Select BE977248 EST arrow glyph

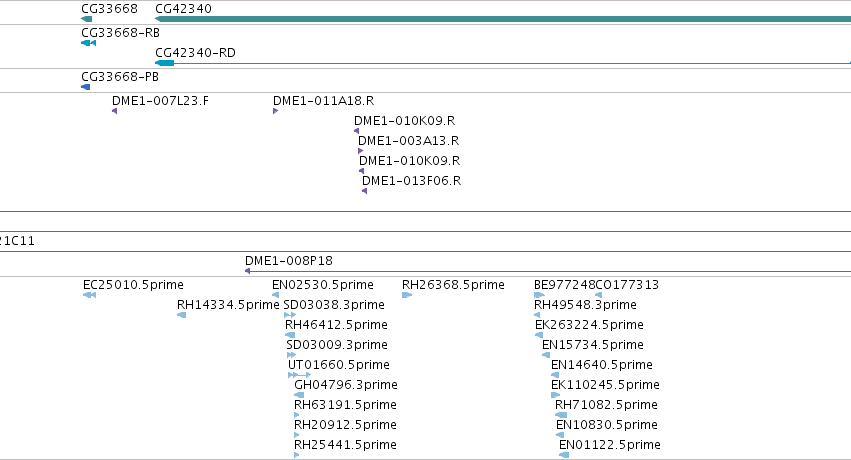(x=539, y=295)
